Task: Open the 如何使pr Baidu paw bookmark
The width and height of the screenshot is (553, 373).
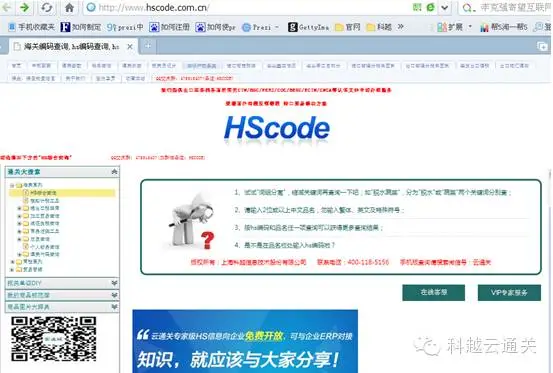Action: click(215, 27)
